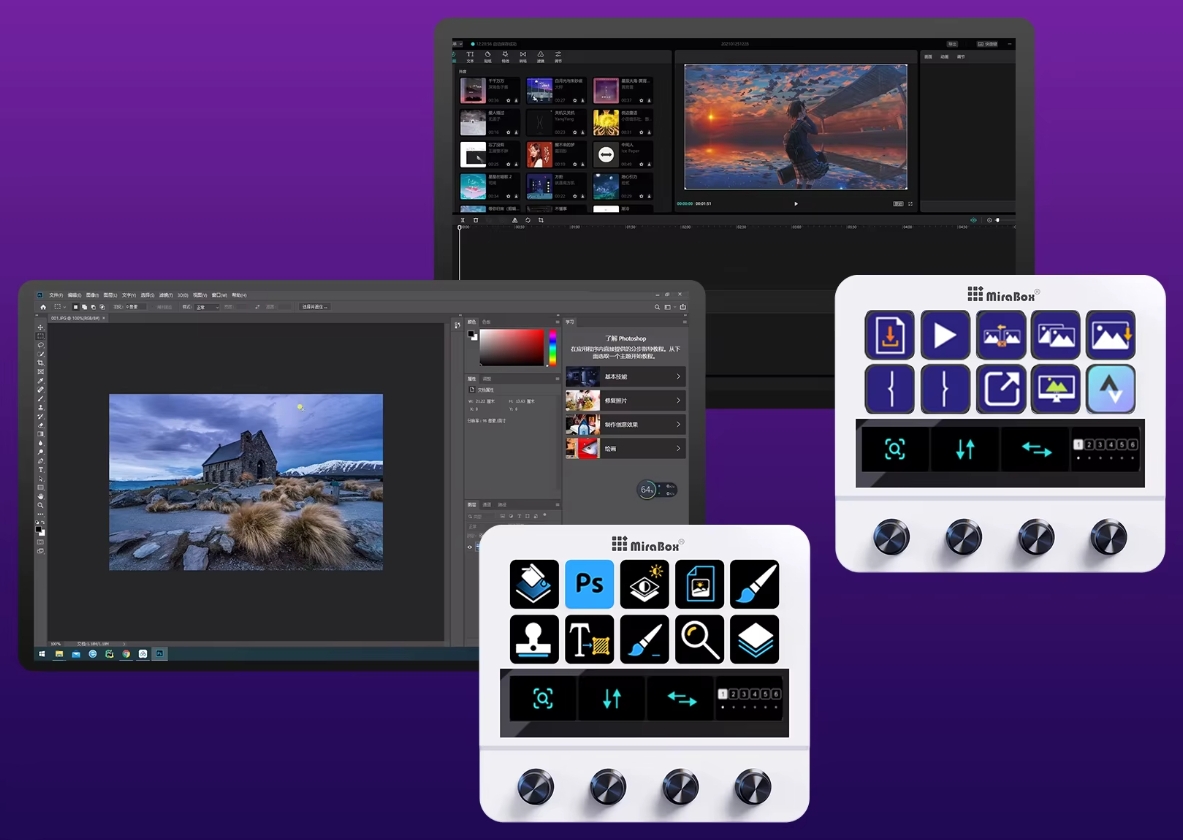Viewport: 1183px width, 840px height.
Task: Click Windows Start button on Photoshop taskbar
Action: coord(41,654)
